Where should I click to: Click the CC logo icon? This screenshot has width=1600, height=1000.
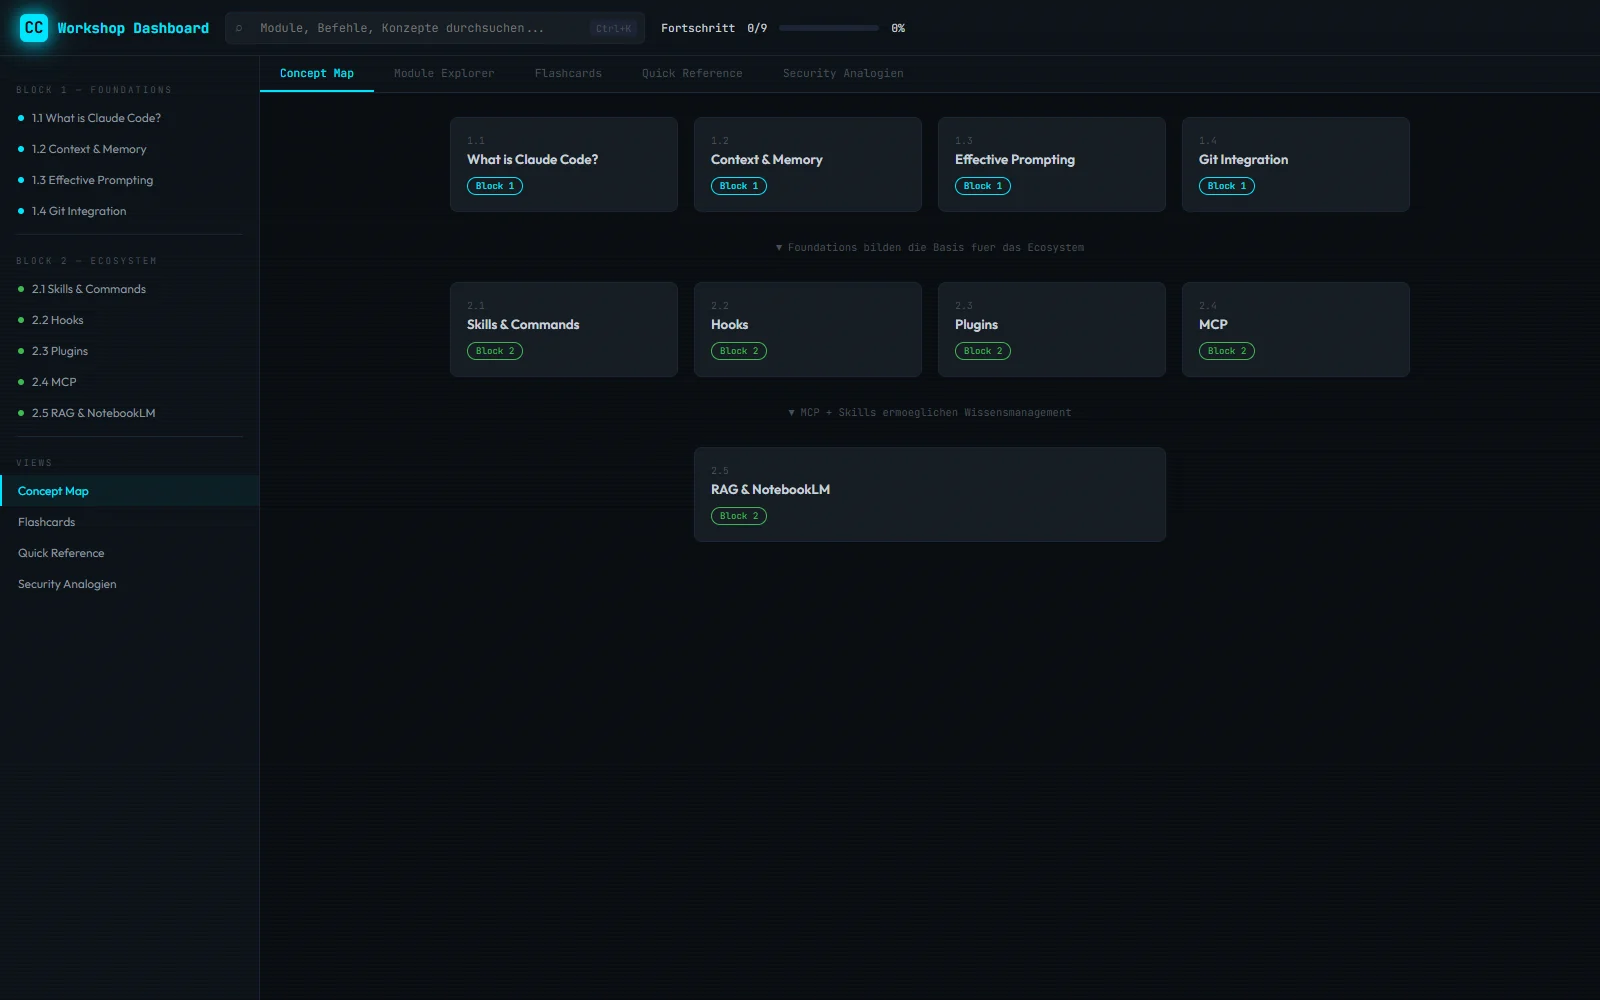(34, 28)
